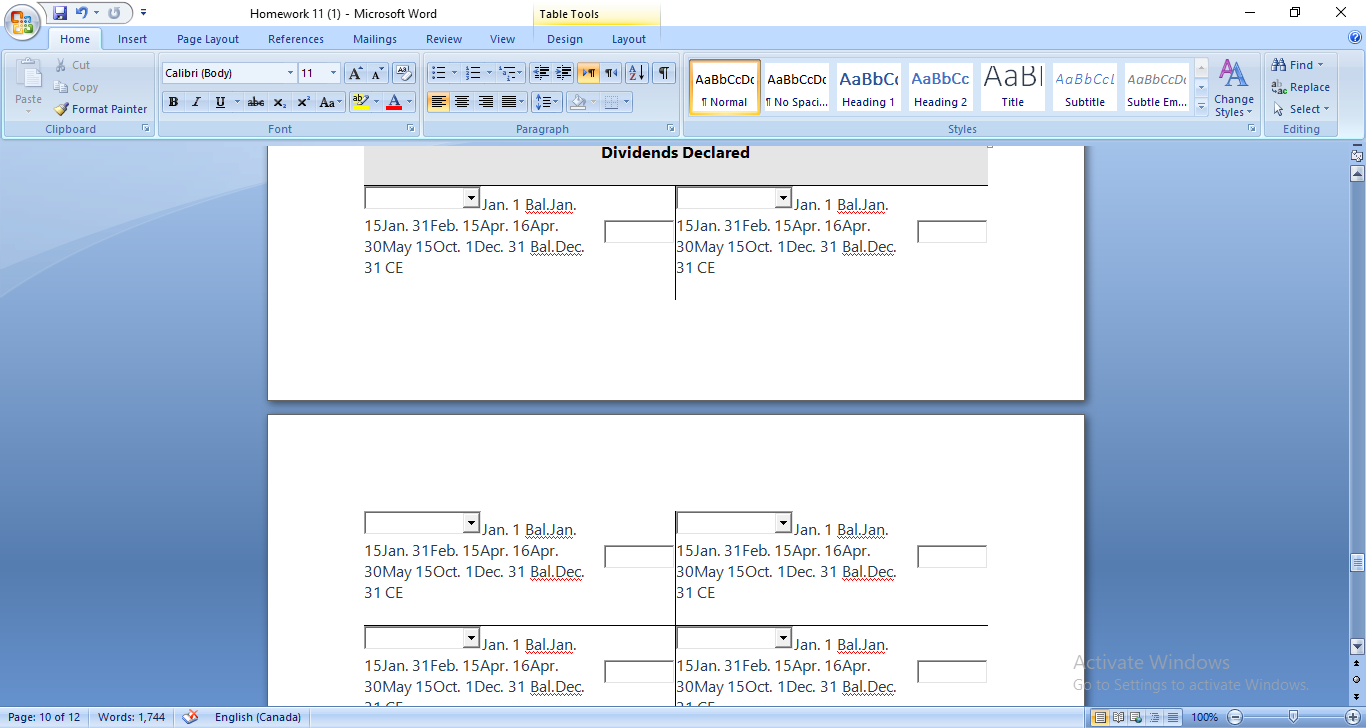Click Change Styles button

pyautogui.click(x=1234, y=89)
